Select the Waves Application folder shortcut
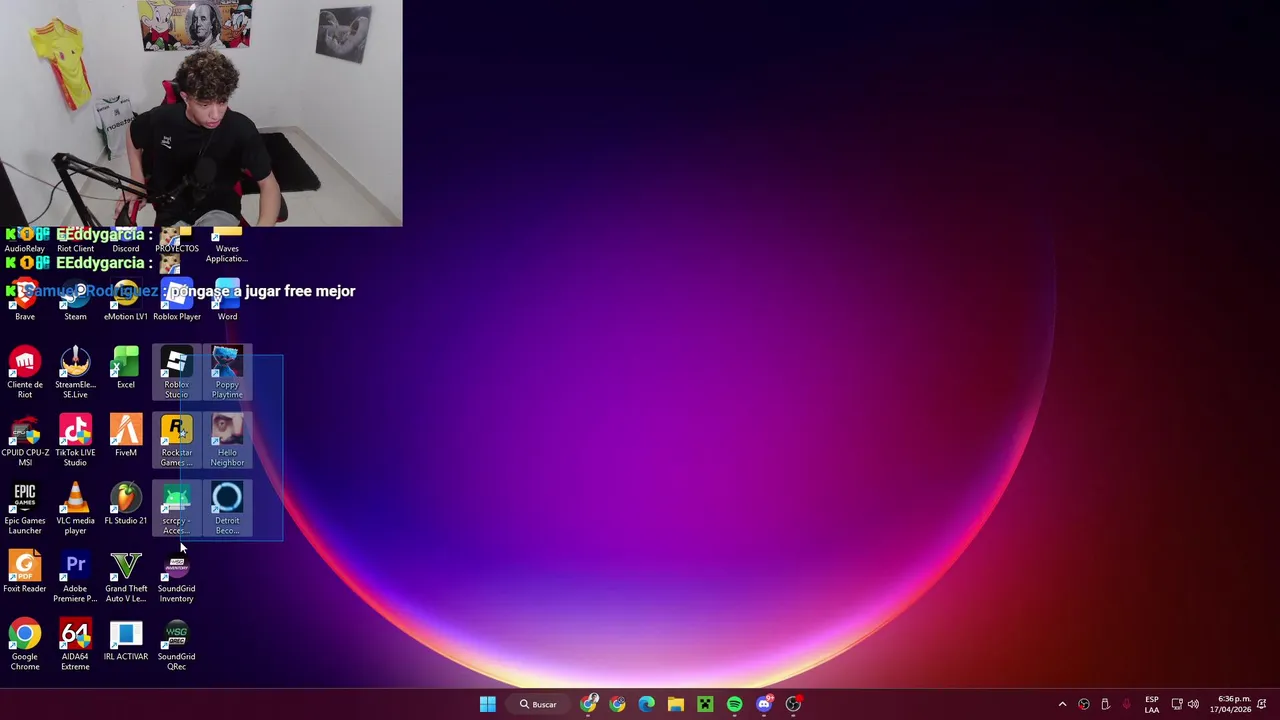The height and width of the screenshot is (720, 1280). [x=227, y=245]
